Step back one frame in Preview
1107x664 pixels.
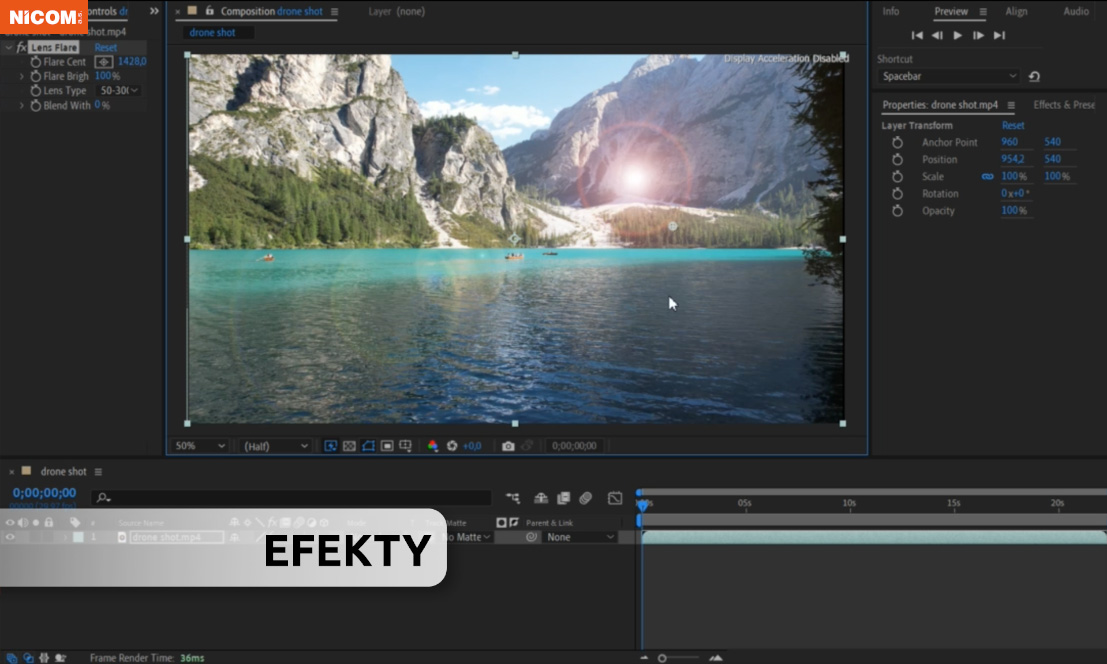(x=937, y=35)
